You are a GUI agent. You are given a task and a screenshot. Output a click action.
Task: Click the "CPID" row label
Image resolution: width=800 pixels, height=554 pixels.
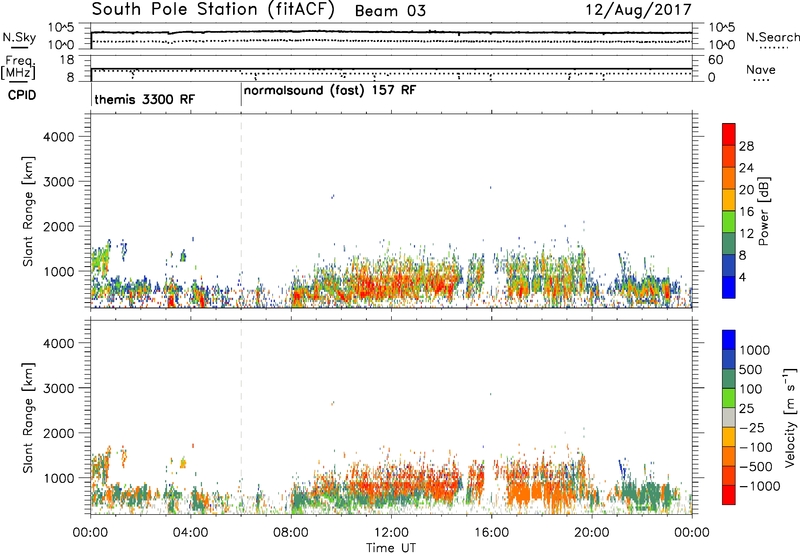click(22, 95)
